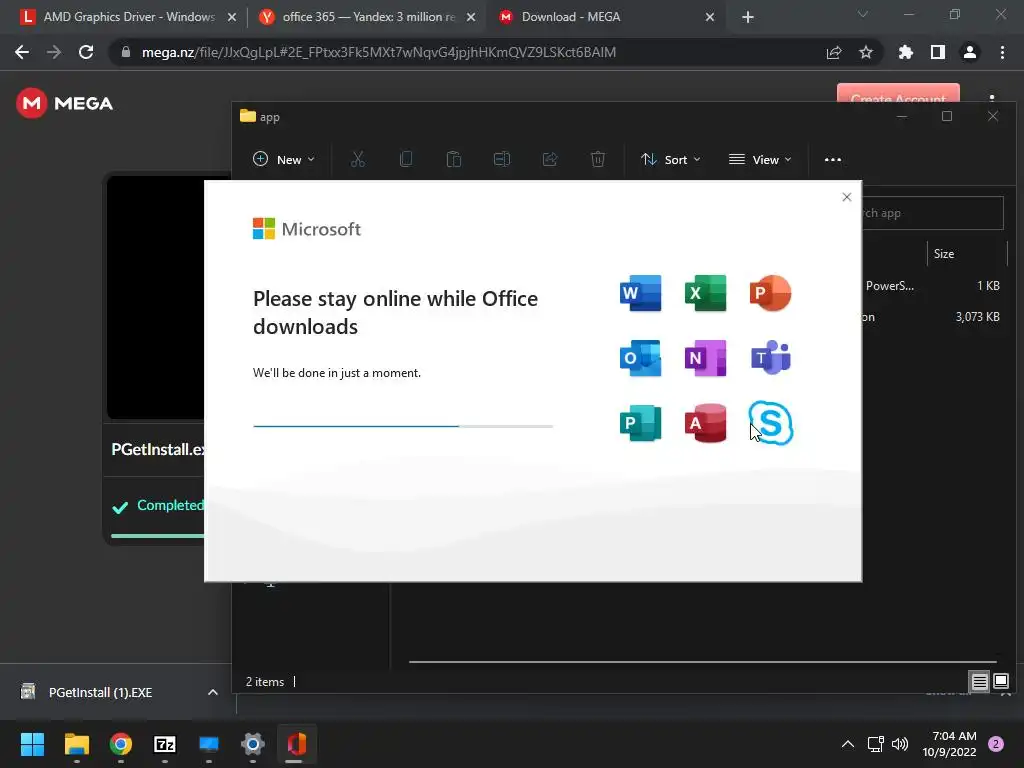Open a new Chrome tab

[748, 17]
